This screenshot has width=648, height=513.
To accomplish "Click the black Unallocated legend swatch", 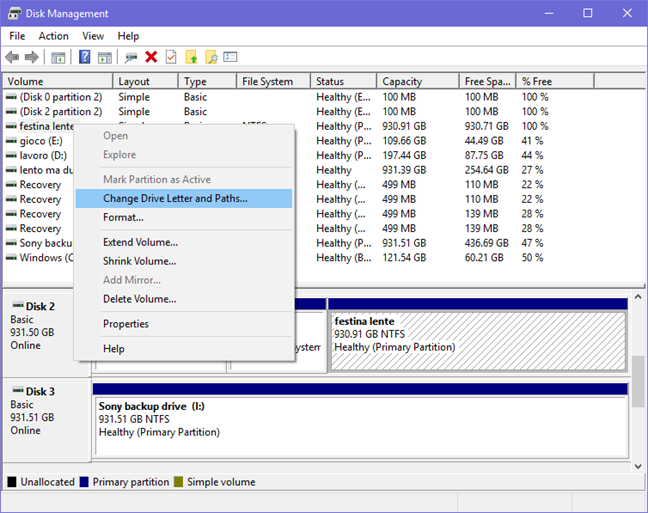I will (12, 482).
